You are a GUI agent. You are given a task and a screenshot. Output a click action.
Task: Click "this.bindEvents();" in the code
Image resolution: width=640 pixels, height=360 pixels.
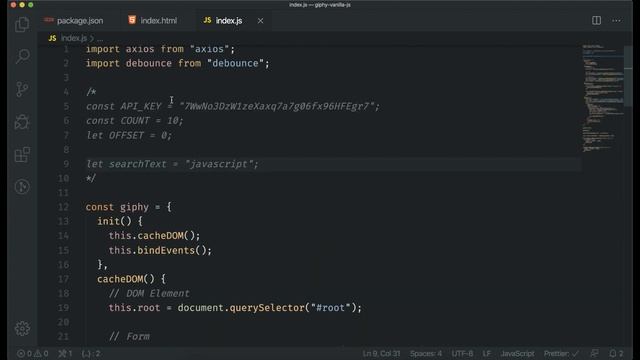point(160,250)
